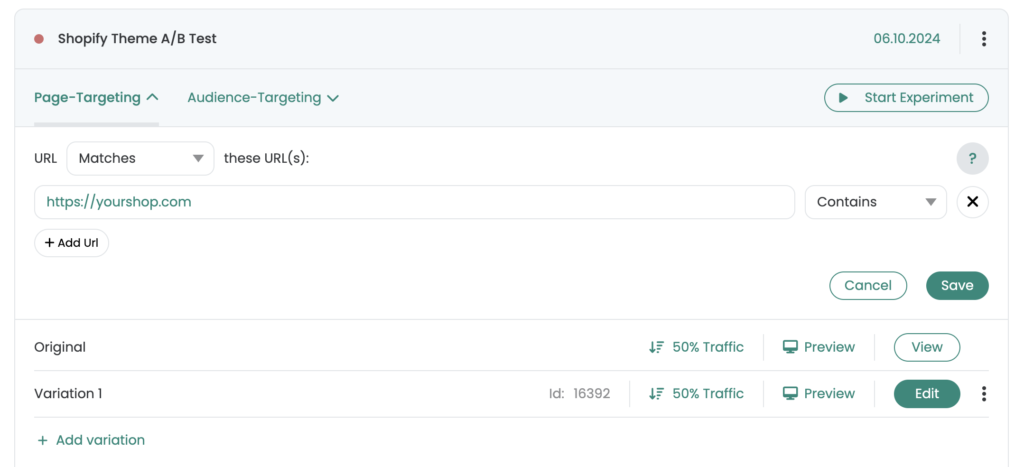Viewport: 1024px width, 467px height.
Task: Click the traffic sort icon in the Original row
Action: 656,347
